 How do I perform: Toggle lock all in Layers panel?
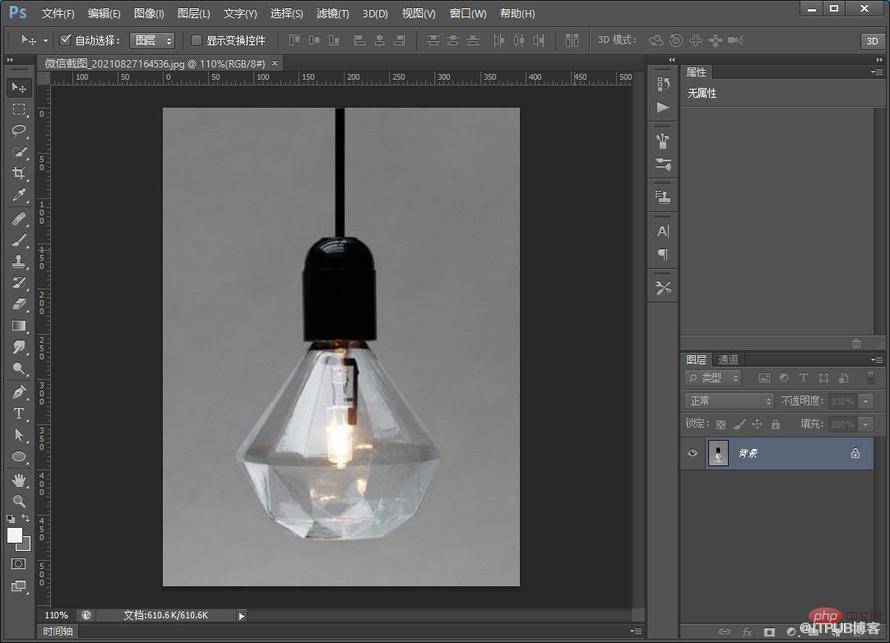[x=775, y=424]
